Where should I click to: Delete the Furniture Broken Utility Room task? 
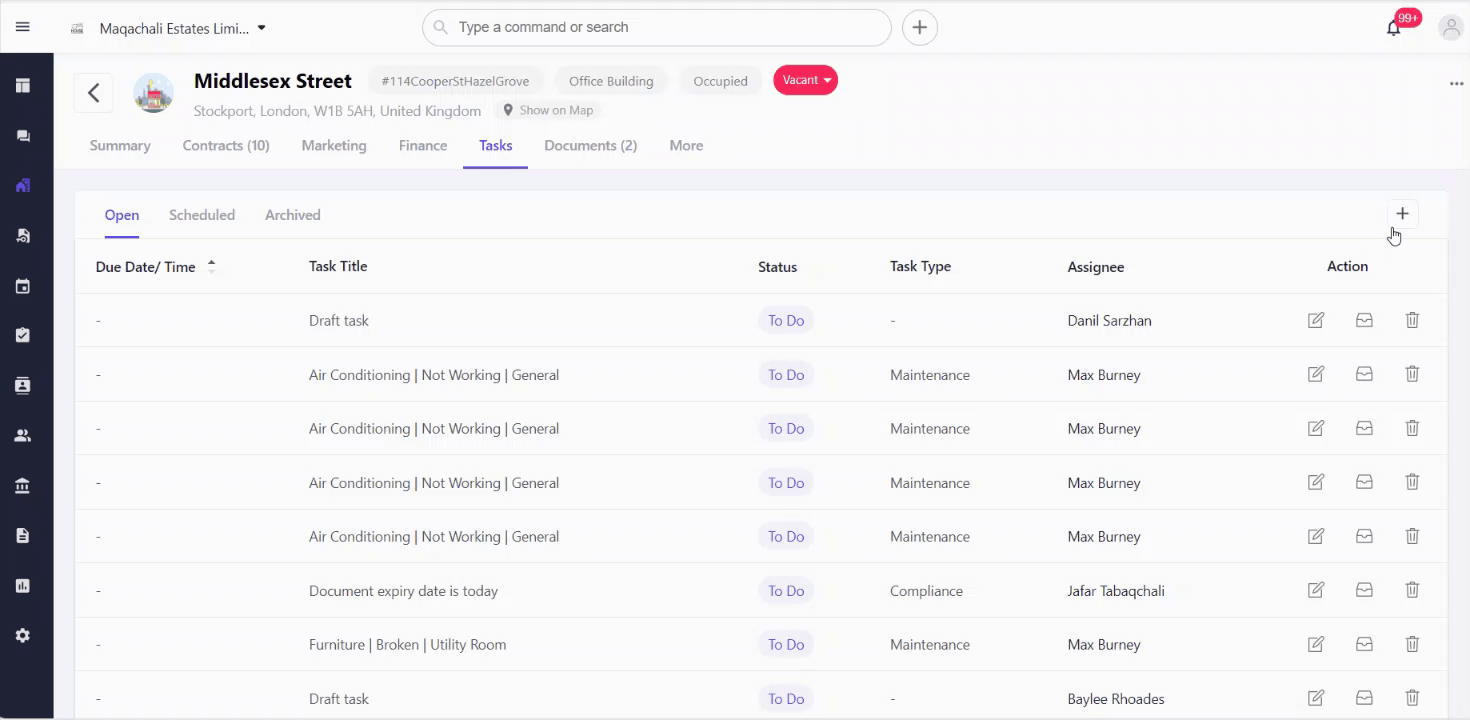pos(1412,644)
